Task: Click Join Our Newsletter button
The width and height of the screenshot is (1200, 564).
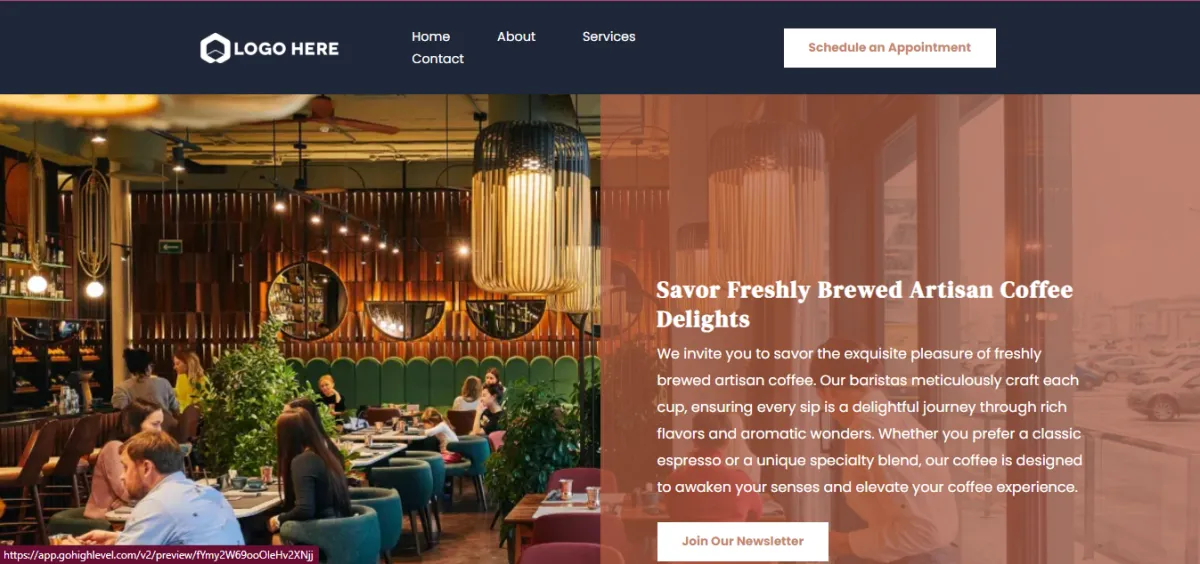Action: click(743, 541)
